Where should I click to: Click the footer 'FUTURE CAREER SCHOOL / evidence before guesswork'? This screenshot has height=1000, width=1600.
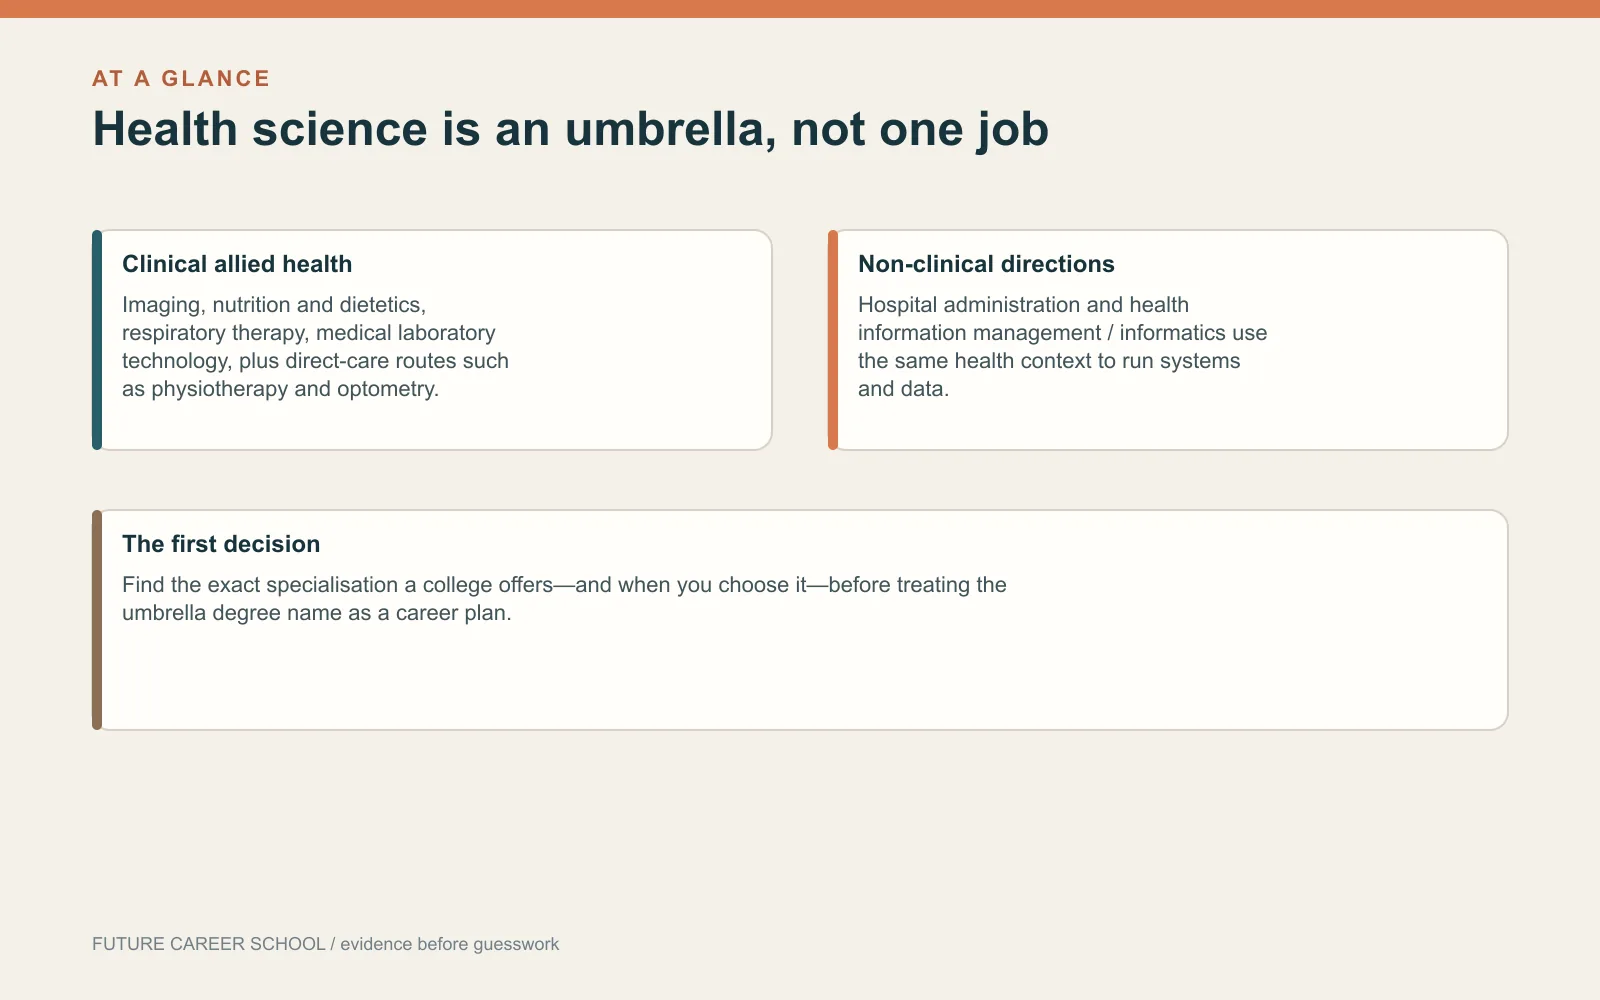[x=325, y=944]
